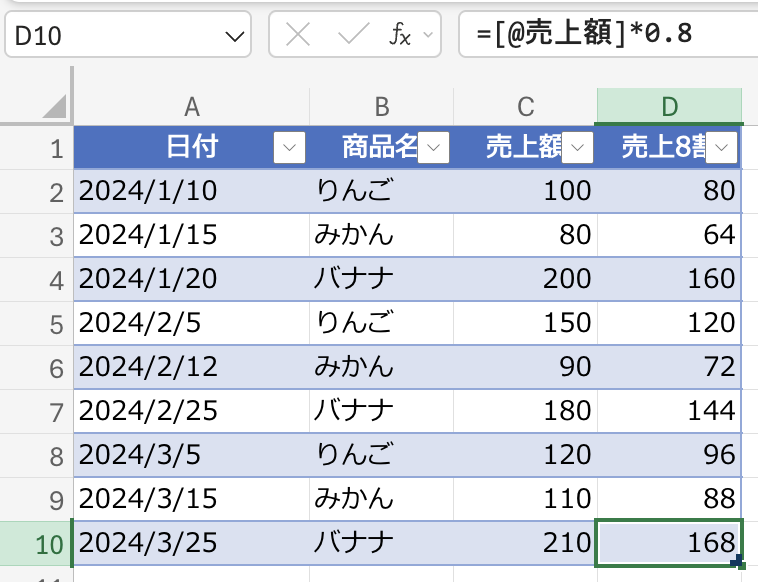The image size is (758, 582).
Task: Select the column D header
Action: coord(669,107)
